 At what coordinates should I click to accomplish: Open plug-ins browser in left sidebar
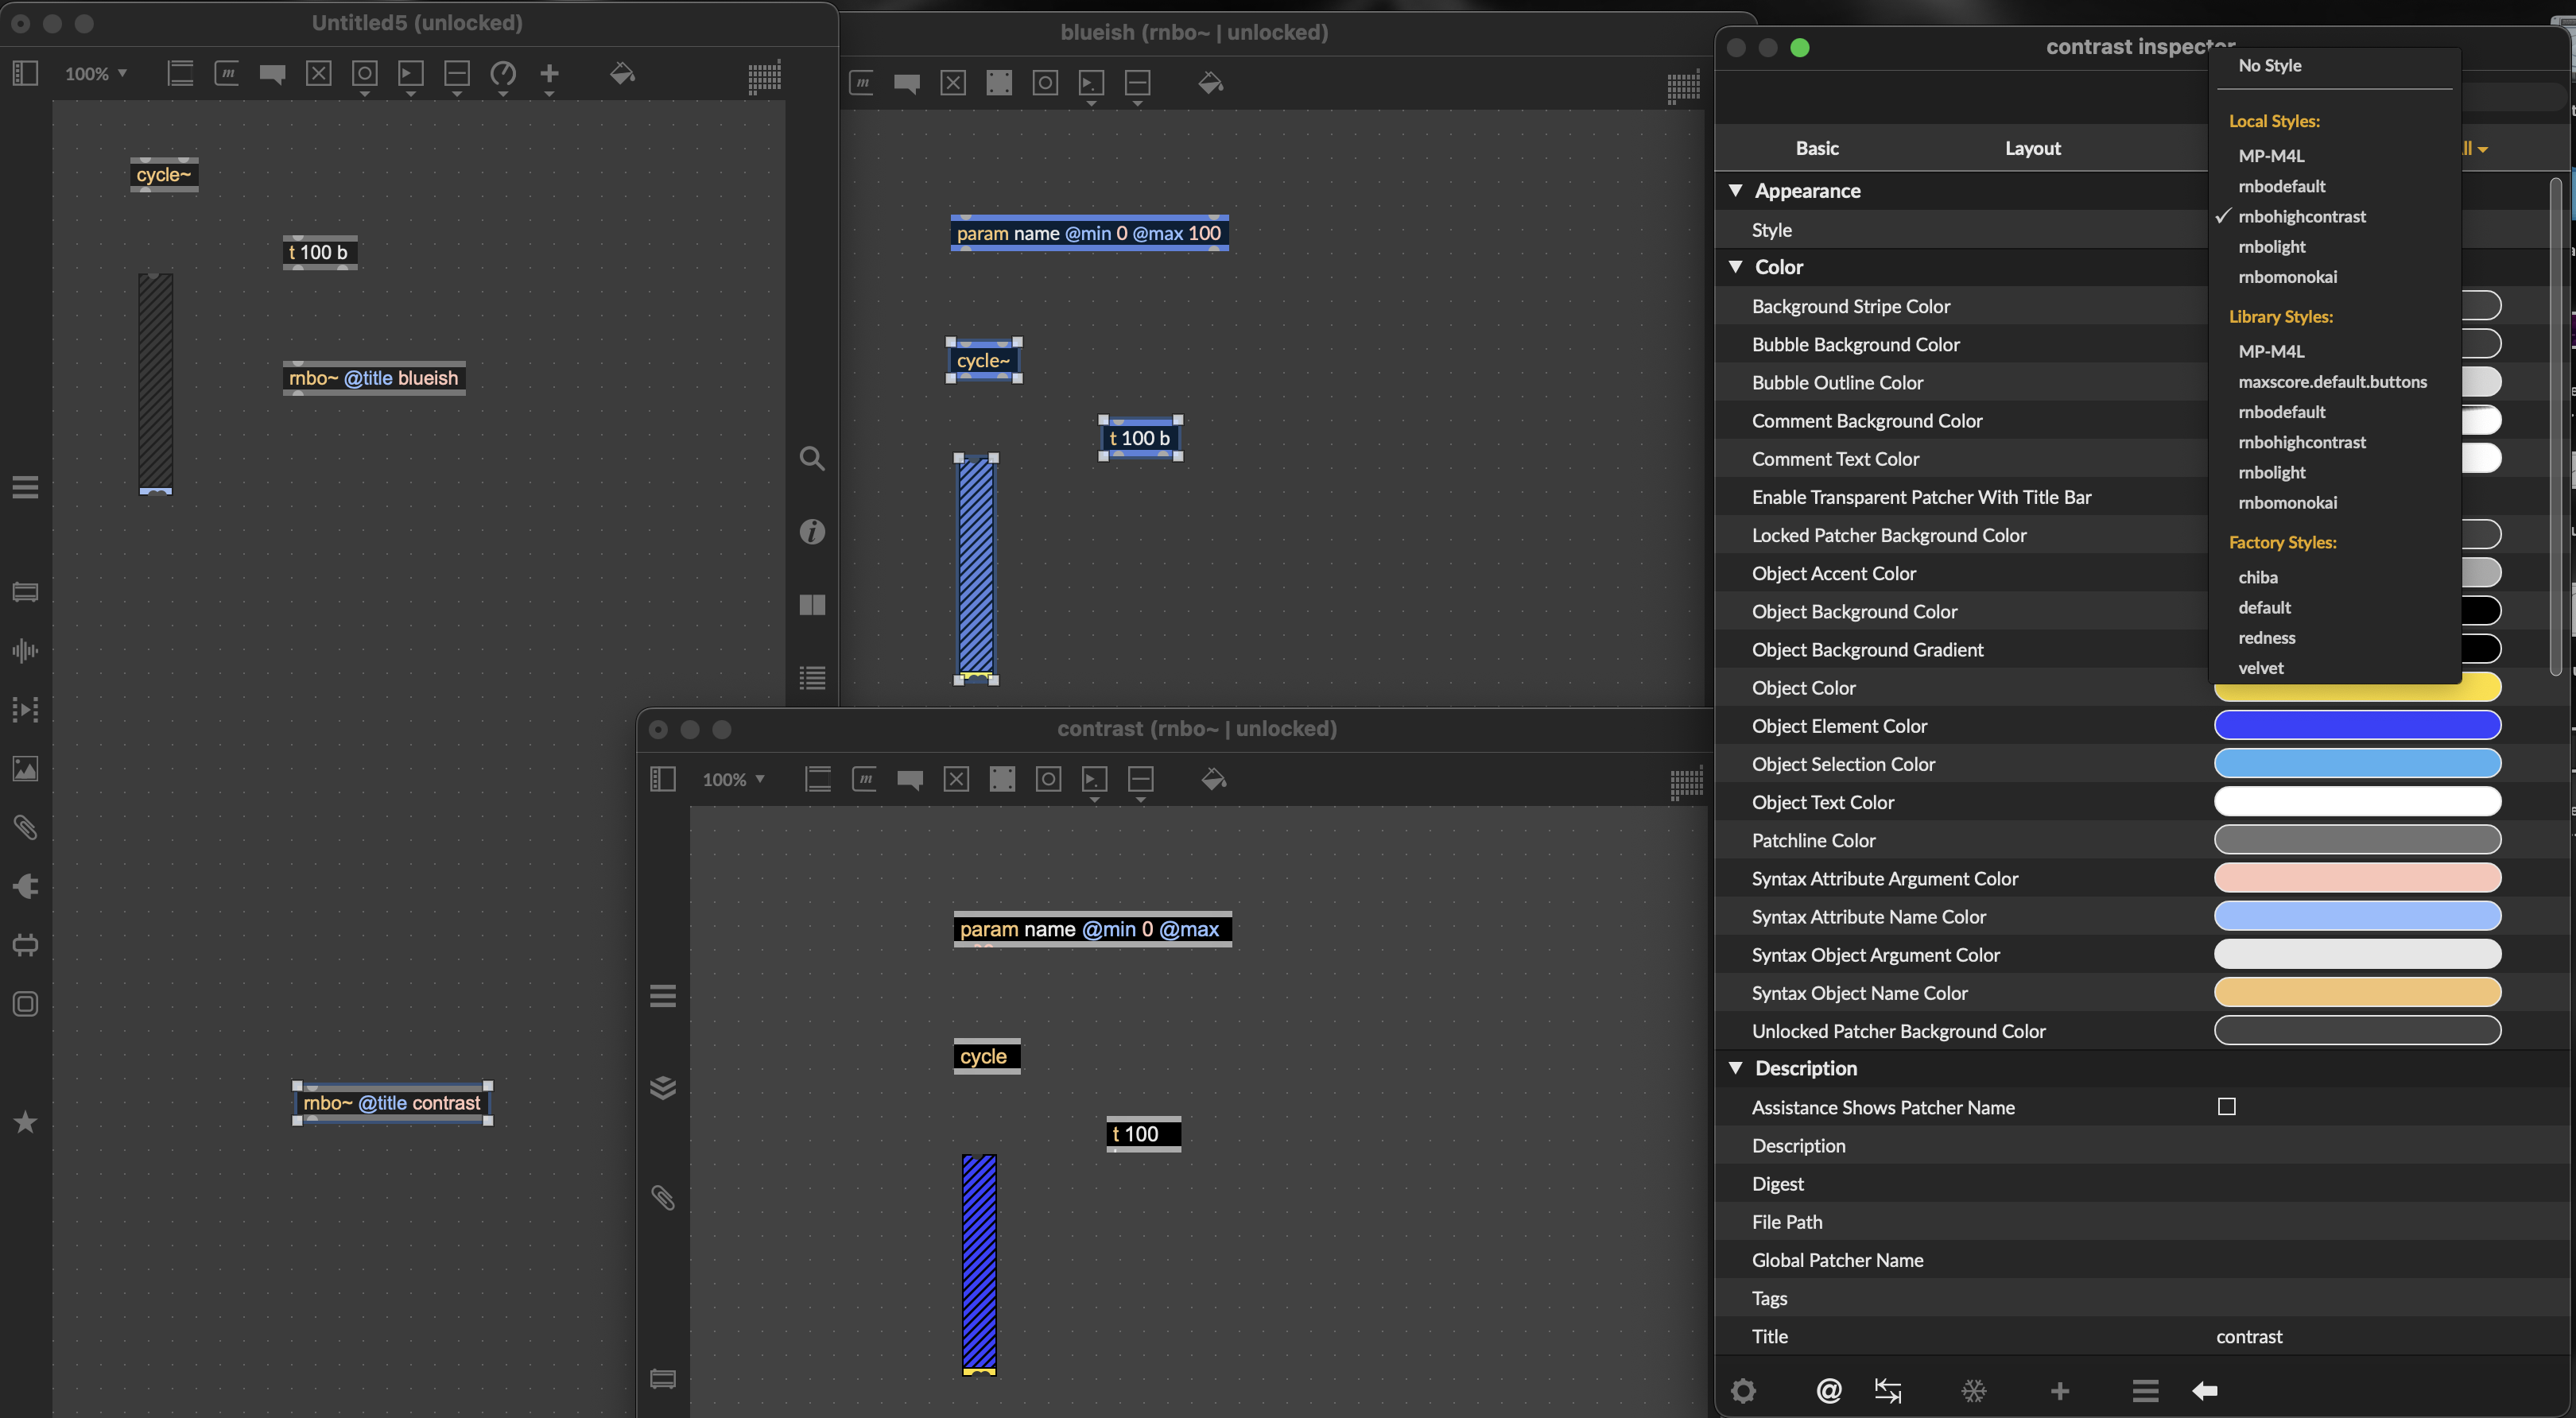25,886
